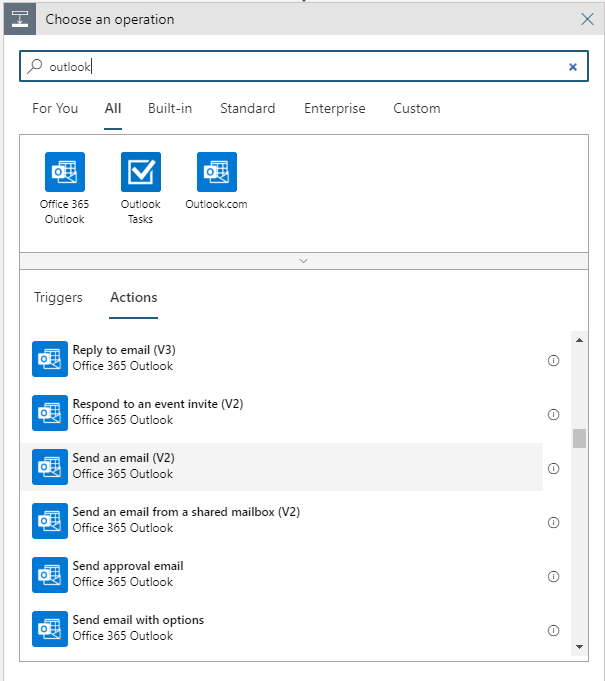Select the Outlook Tasks connector icon
Viewport: 605px width, 681px height.
click(141, 172)
